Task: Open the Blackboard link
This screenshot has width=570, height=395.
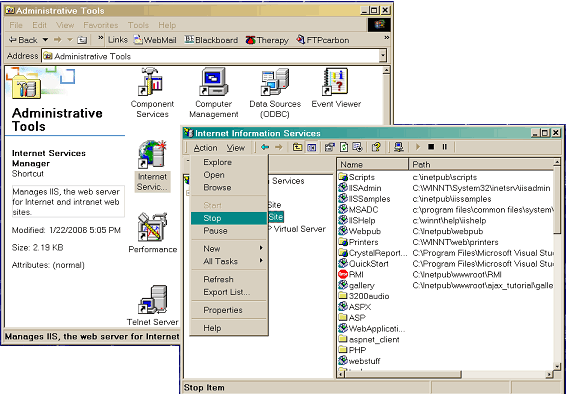Action: [211, 40]
